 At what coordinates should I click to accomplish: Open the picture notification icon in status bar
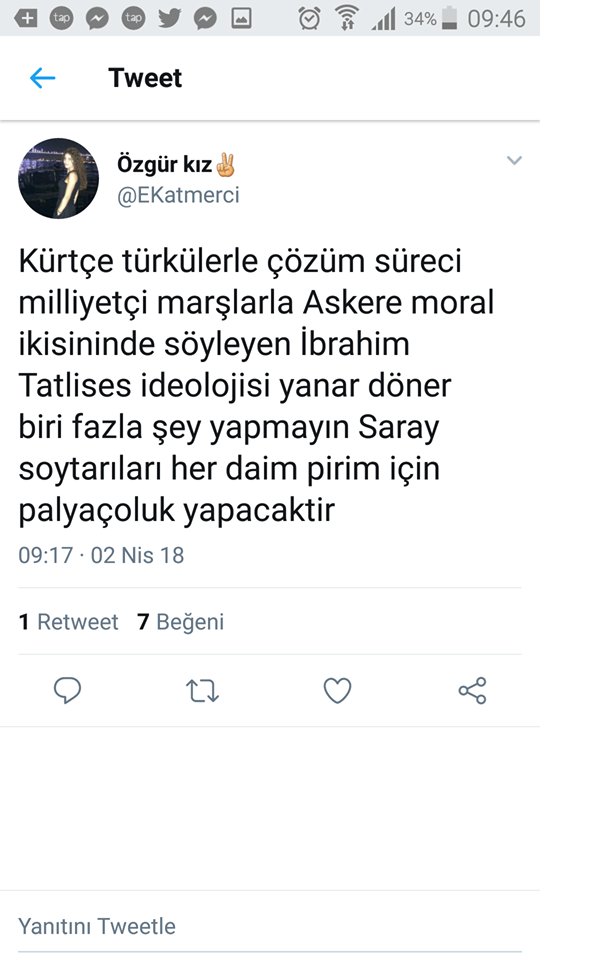coord(241,18)
